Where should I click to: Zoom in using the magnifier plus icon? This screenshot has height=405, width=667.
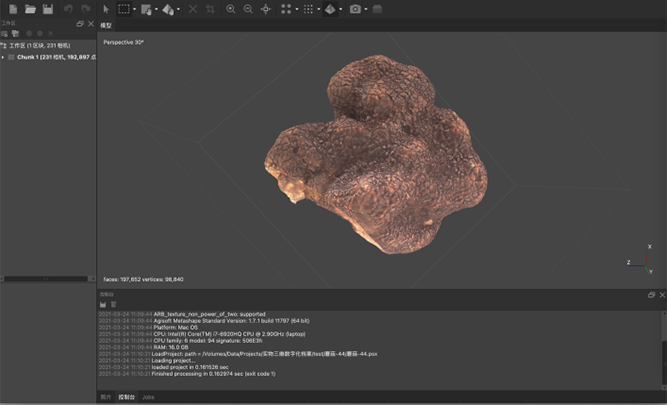pos(231,9)
